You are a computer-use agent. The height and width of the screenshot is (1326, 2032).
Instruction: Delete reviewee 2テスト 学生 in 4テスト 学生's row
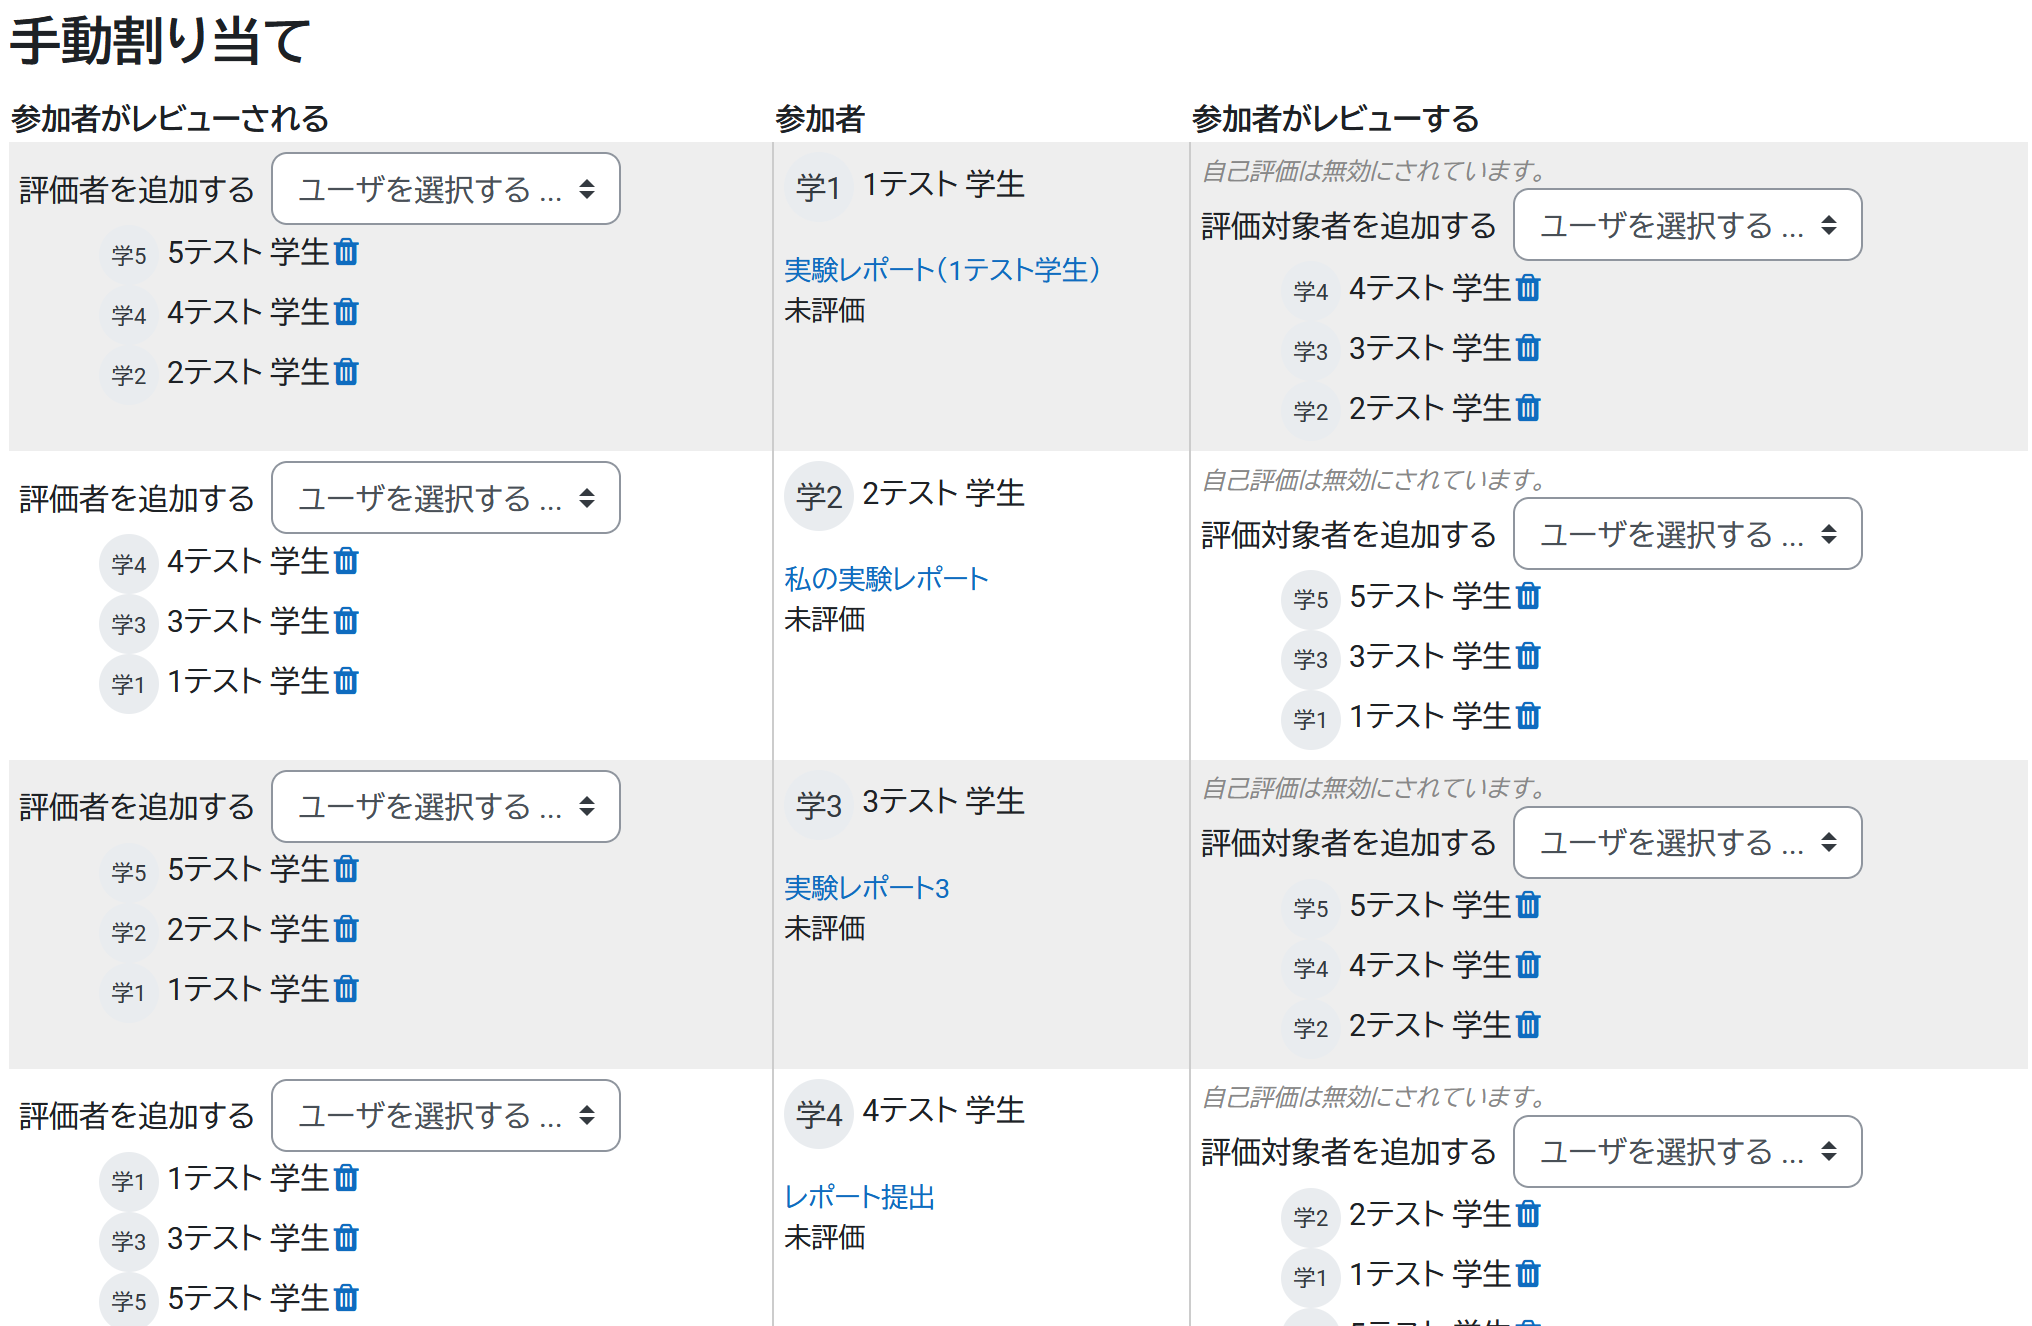click(1528, 1214)
